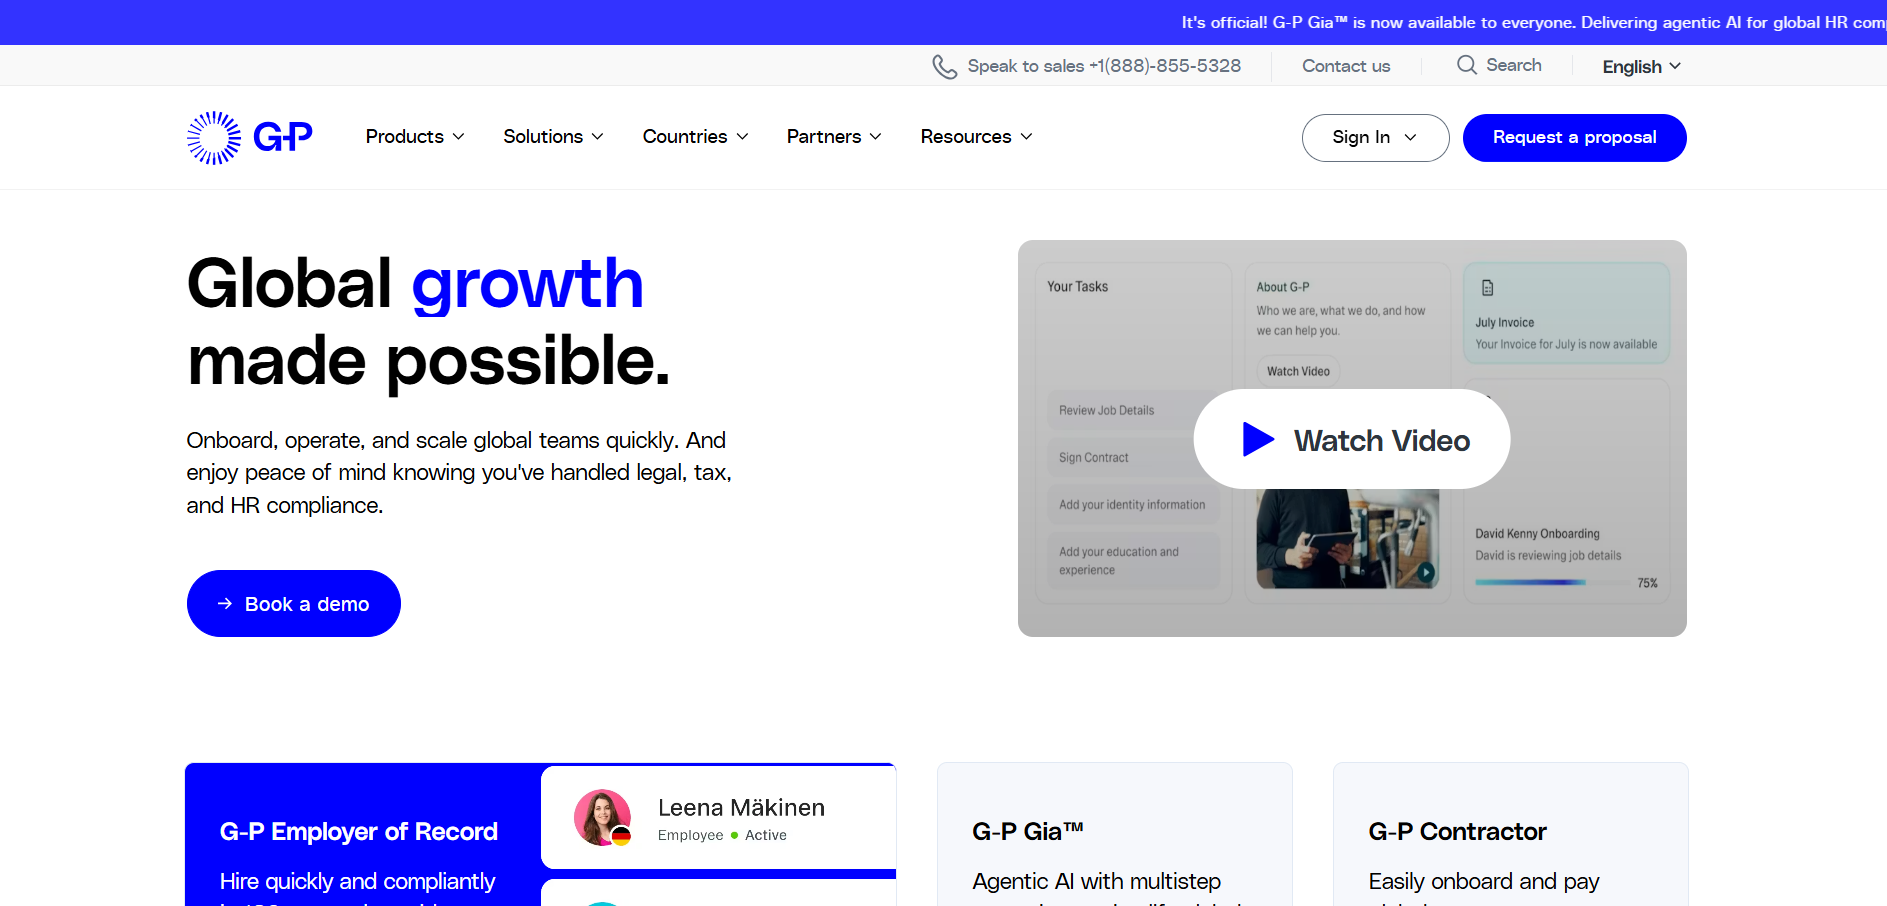Image resolution: width=1887 pixels, height=906 pixels.
Task: Click the Your Tasks heading
Action: click(x=1077, y=287)
